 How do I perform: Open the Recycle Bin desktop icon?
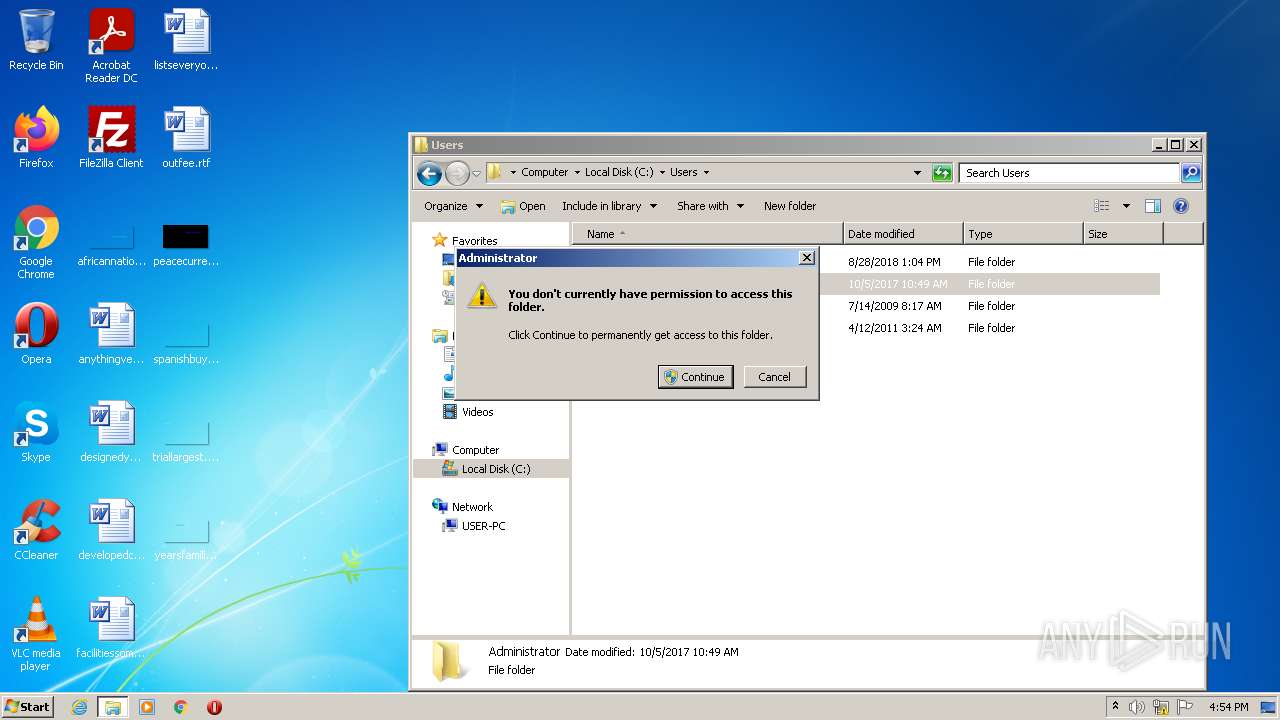(x=36, y=41)
